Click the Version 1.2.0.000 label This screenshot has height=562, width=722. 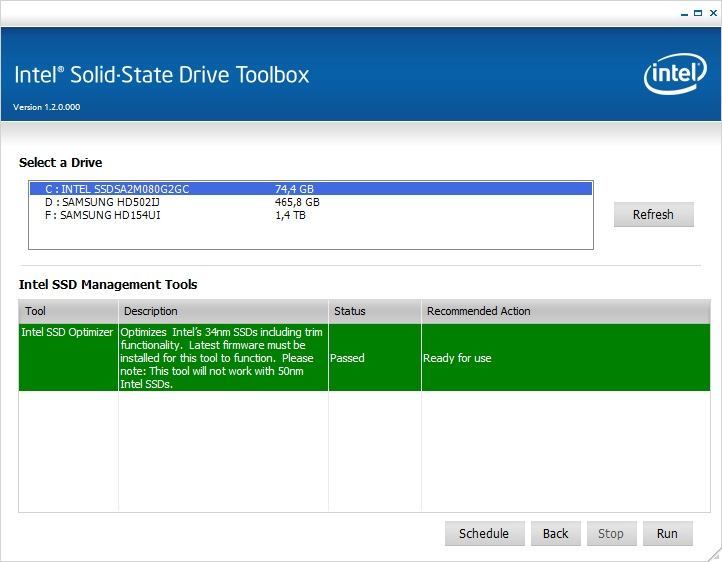[47, 107]
